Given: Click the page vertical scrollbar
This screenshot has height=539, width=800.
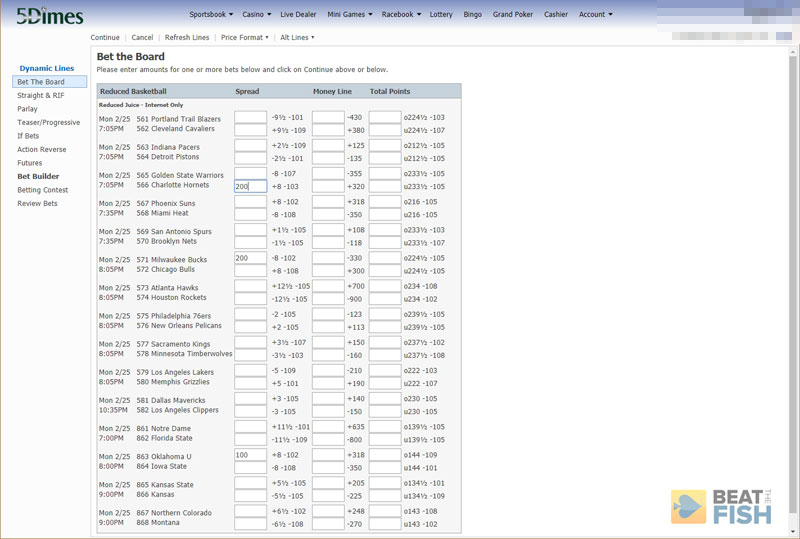Looking at the screenshot, I should pyautogui.click(x=793, y=291).
